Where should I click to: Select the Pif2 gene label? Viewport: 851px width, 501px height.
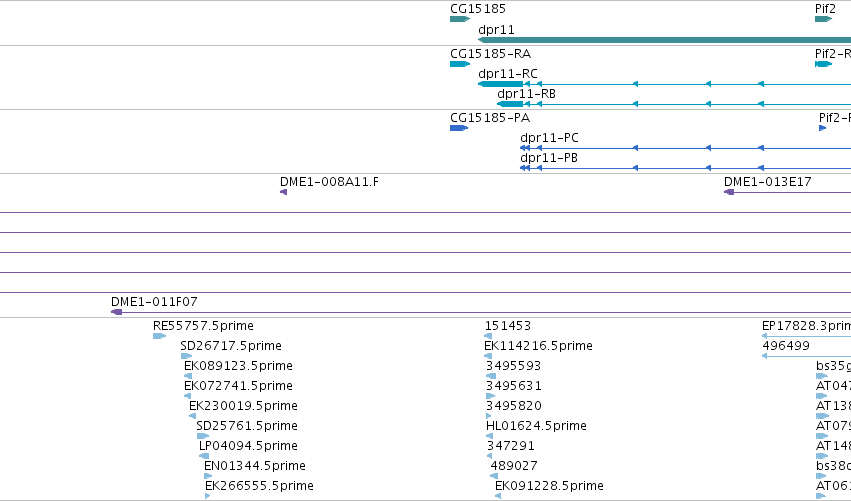[825, 9]
